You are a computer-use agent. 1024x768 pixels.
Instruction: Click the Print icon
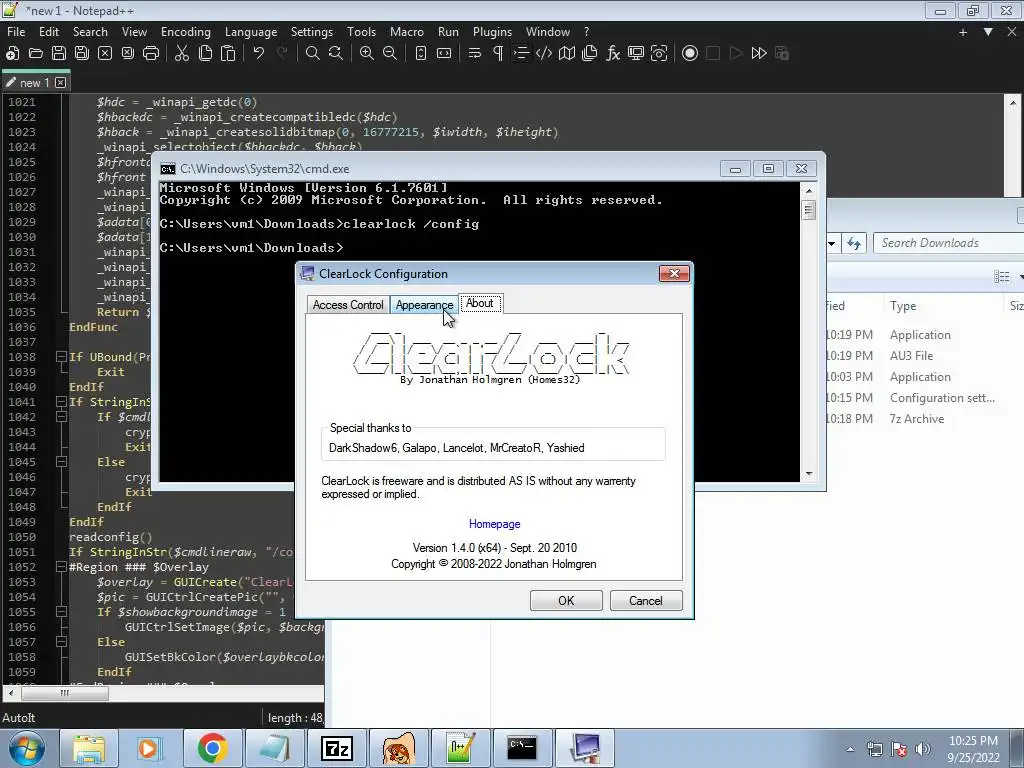tap(151, 54)
